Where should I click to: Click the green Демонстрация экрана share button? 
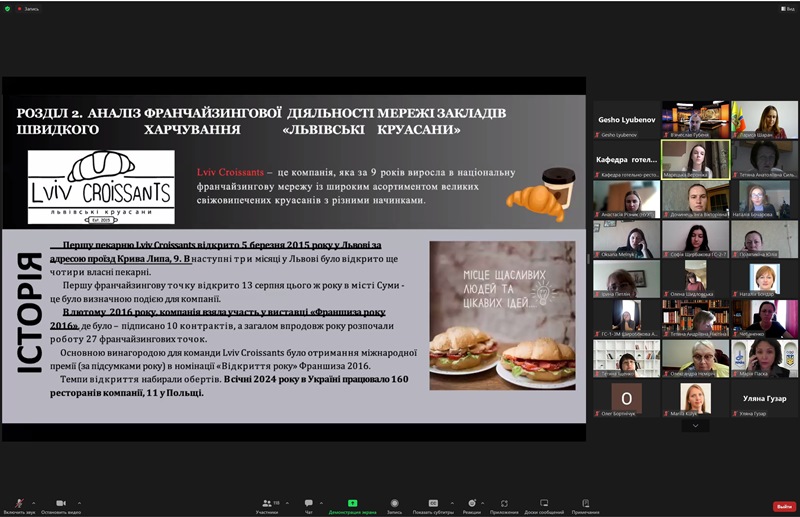(353, 506)
